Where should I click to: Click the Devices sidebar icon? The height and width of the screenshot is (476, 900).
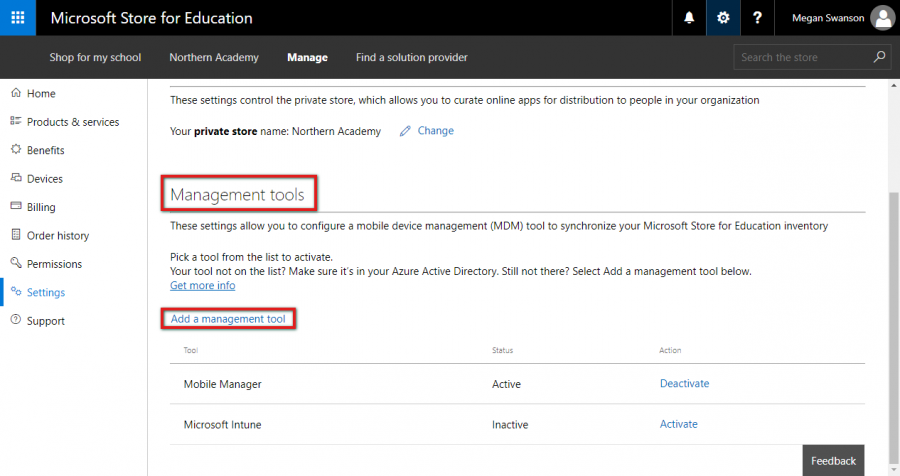16,177
